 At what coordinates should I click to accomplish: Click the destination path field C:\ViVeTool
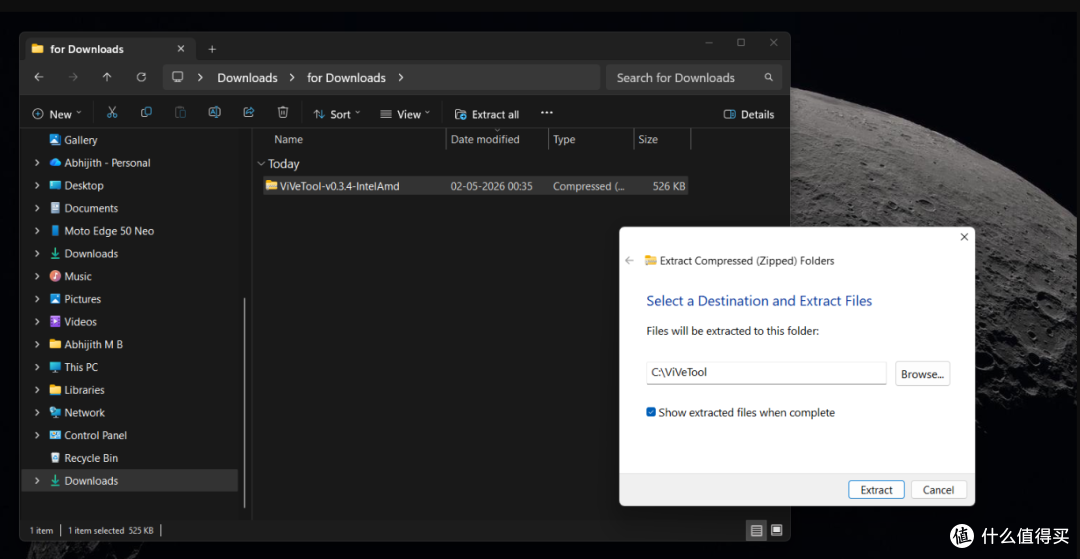766,372
